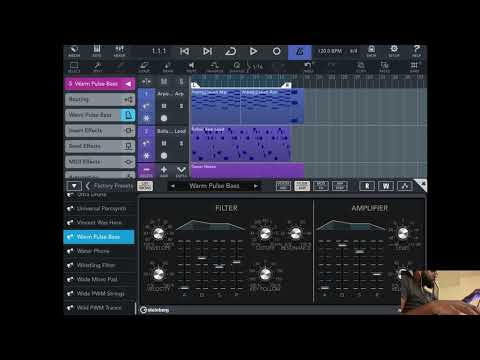Start recording with Record button
Image resolution: width=480 pixels, height=360 pixels.
click(x=276, y=51)
